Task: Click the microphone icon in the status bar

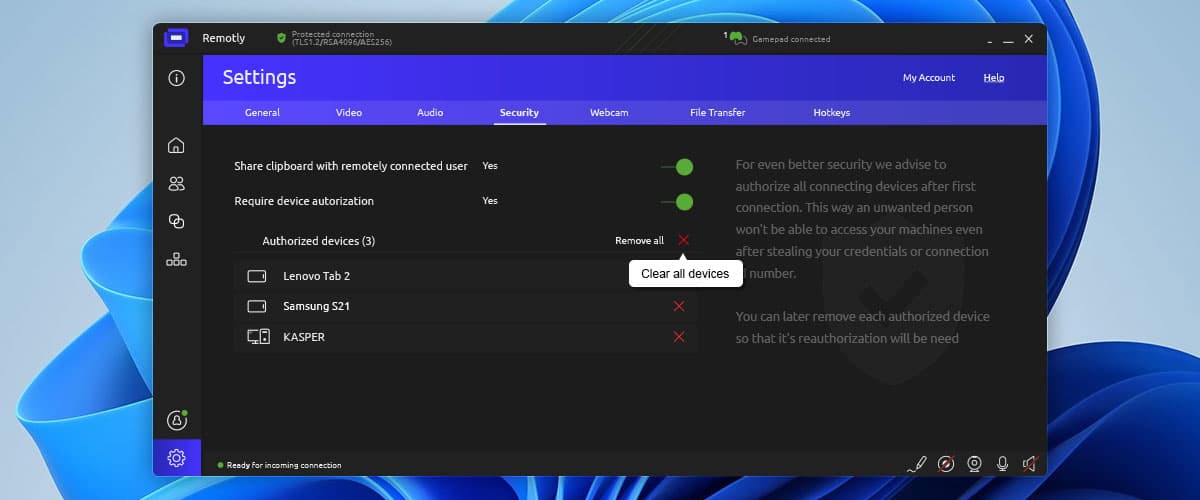Action: [x=1002, y=464]
